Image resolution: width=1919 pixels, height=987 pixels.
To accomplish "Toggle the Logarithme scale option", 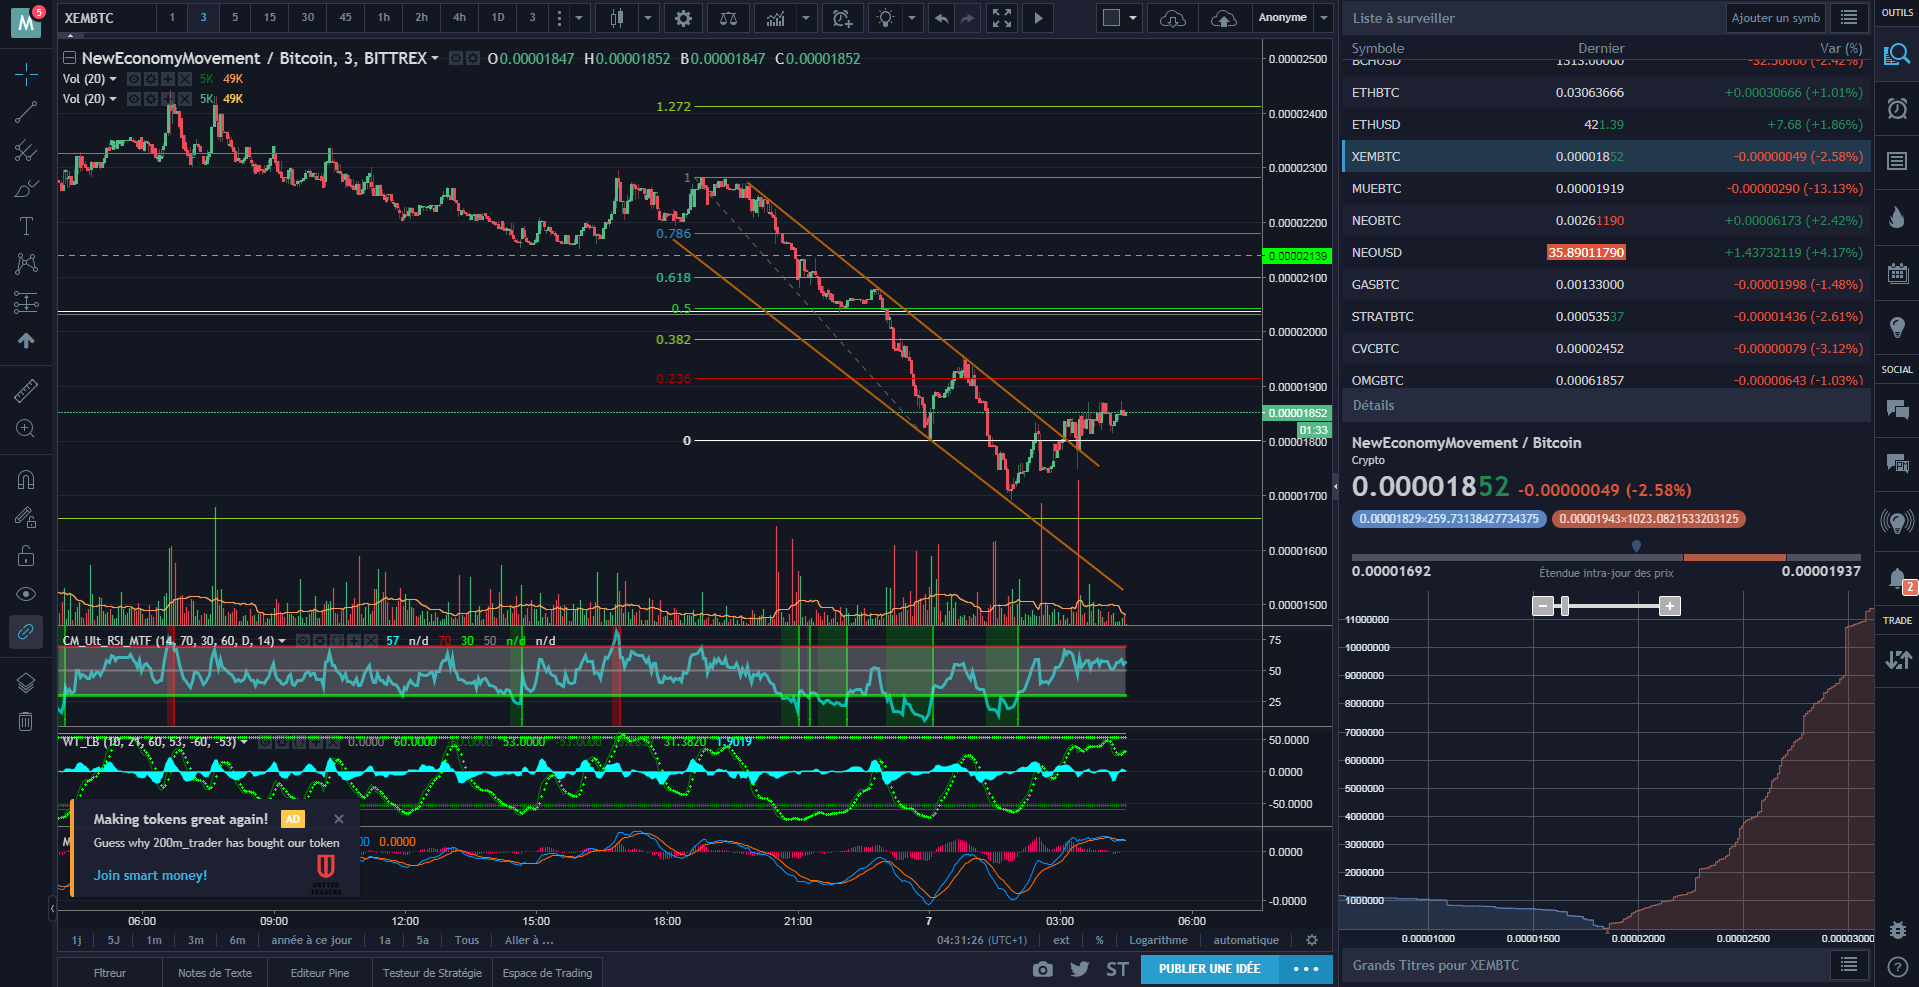I will (1158, 940).
